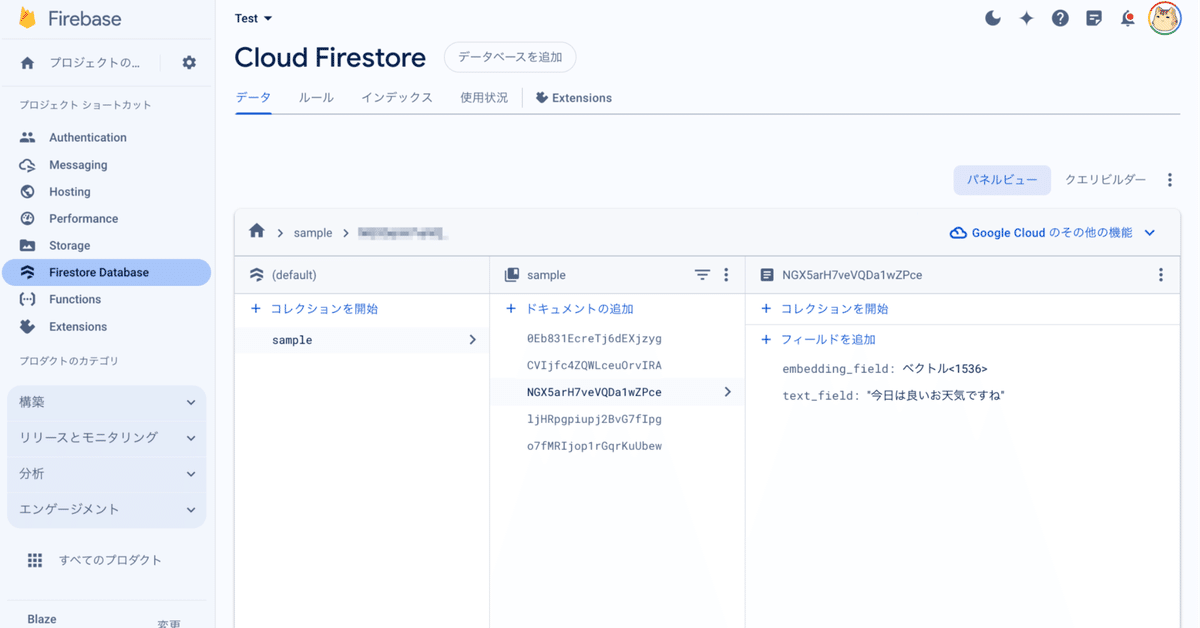
Task: Click the Authentication people icon
Action: pyautogui.click(x=28, y=138)
